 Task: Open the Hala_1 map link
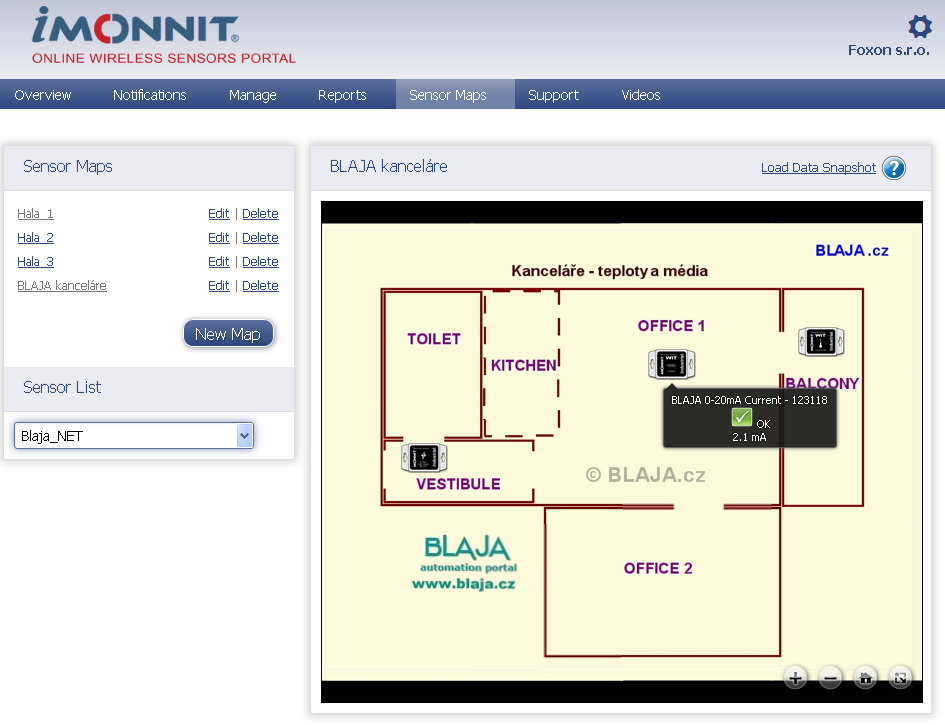point(36,213)
